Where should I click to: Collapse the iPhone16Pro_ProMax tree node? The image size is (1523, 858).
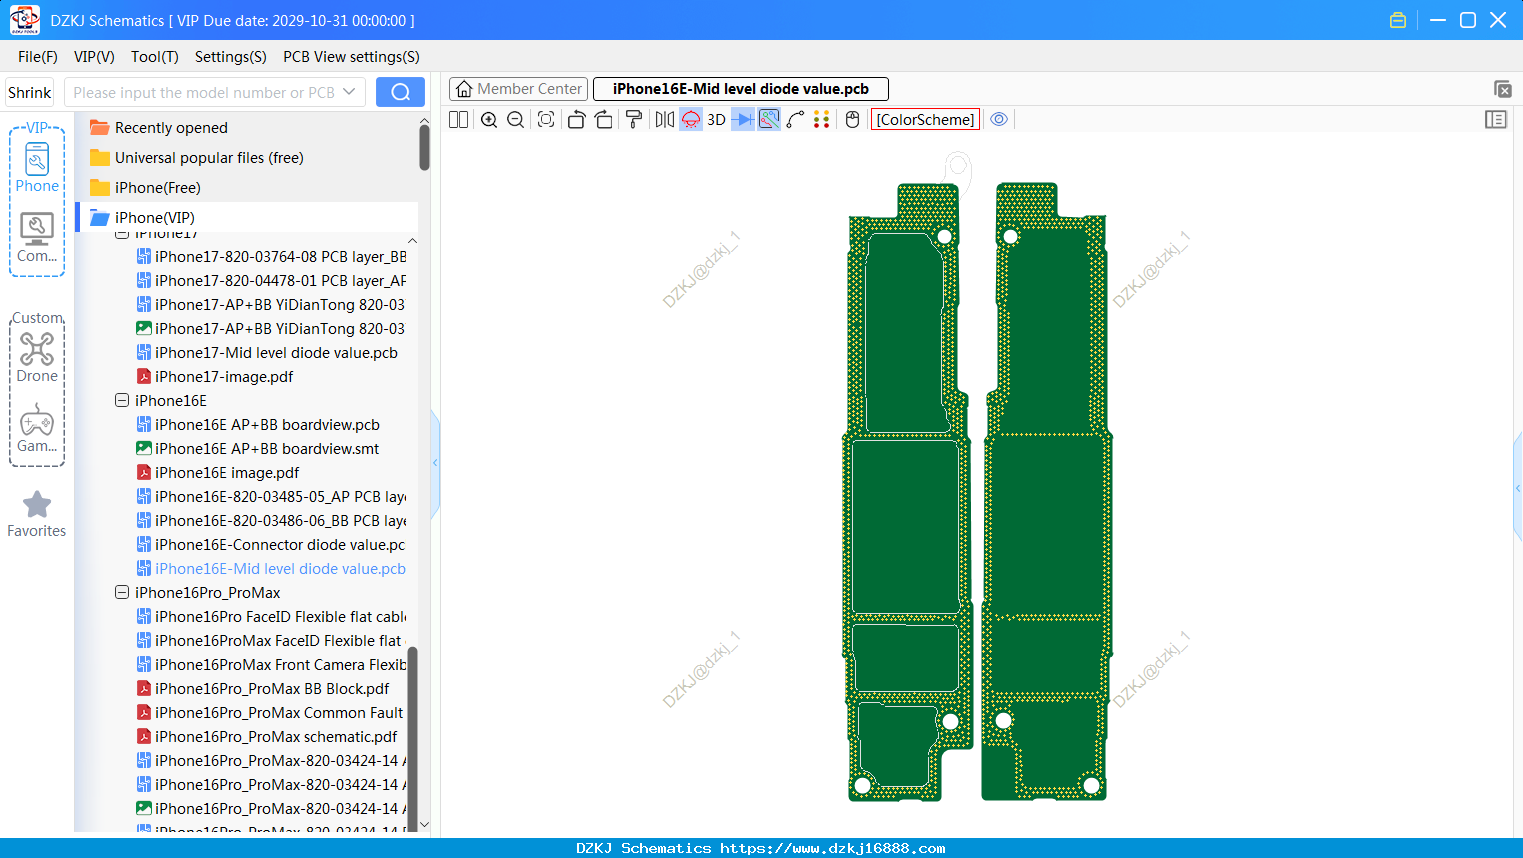click(122, 592)
